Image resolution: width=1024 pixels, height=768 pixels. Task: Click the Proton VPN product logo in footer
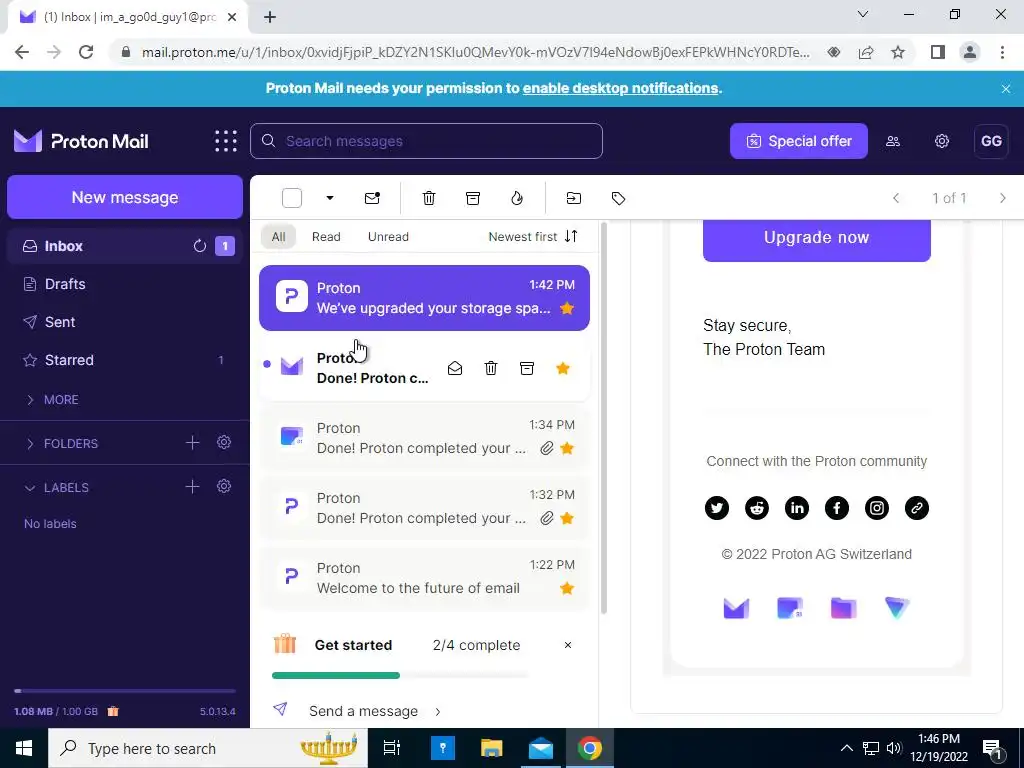click(897, 608)
